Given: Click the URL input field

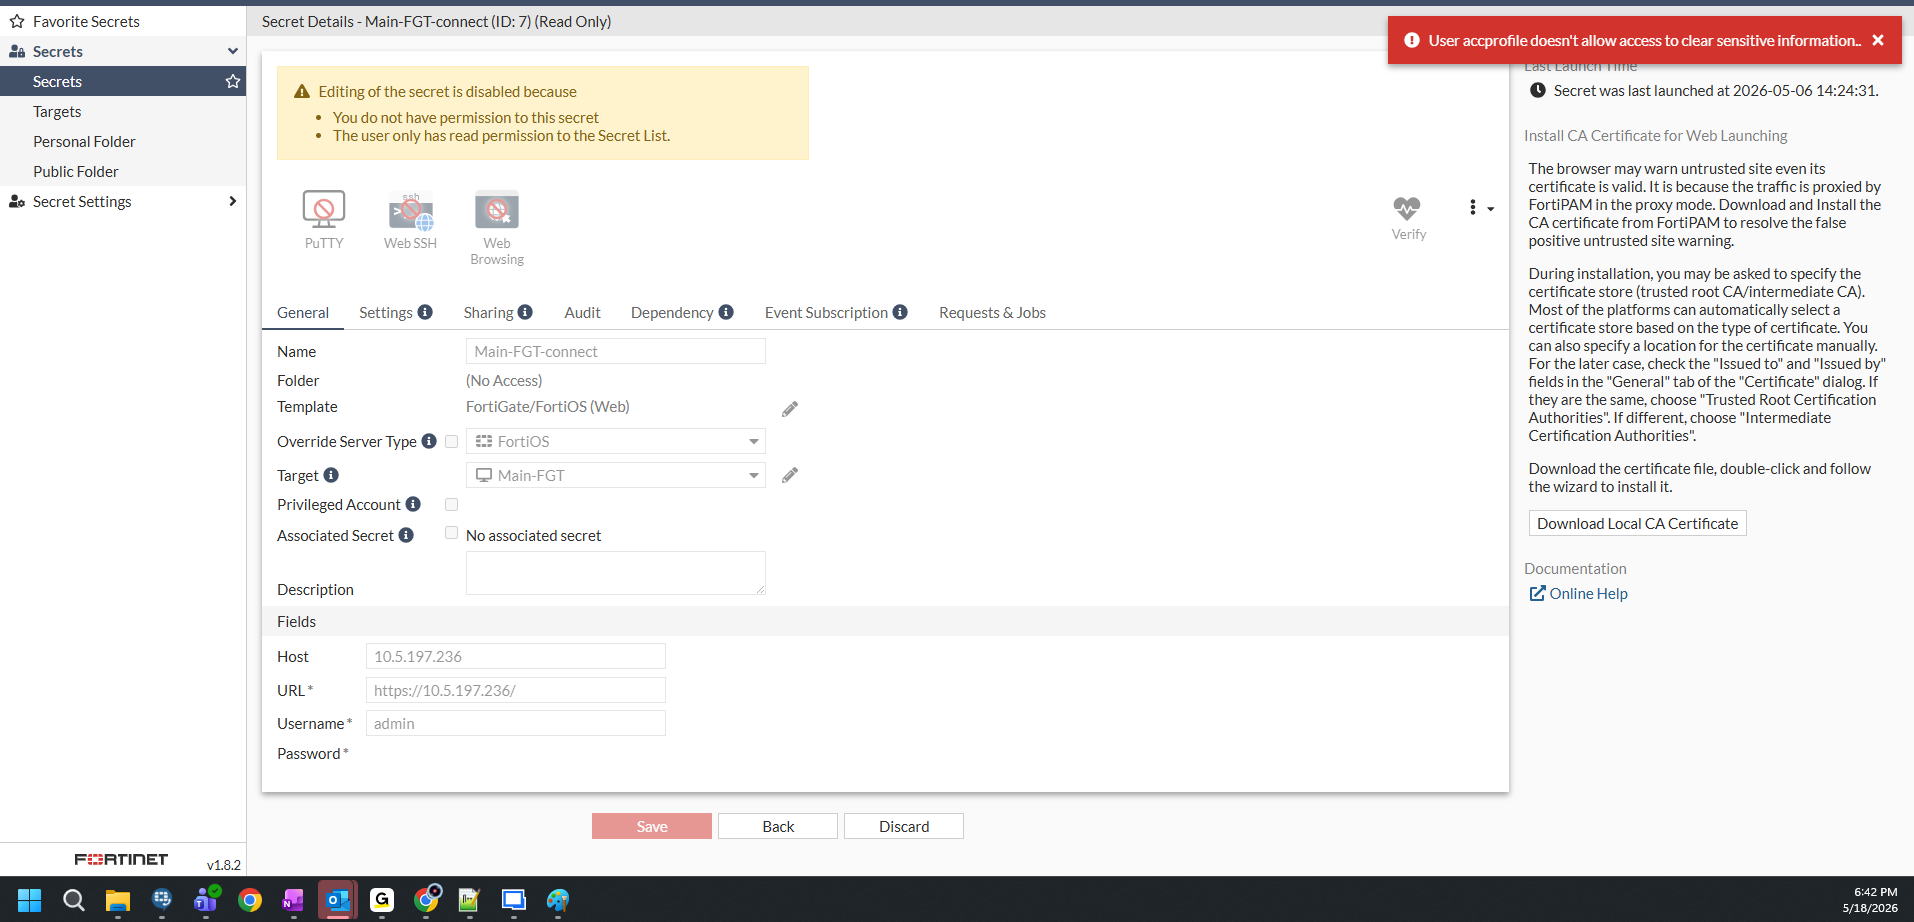Looking at the screenshot, I should [516, 690].
